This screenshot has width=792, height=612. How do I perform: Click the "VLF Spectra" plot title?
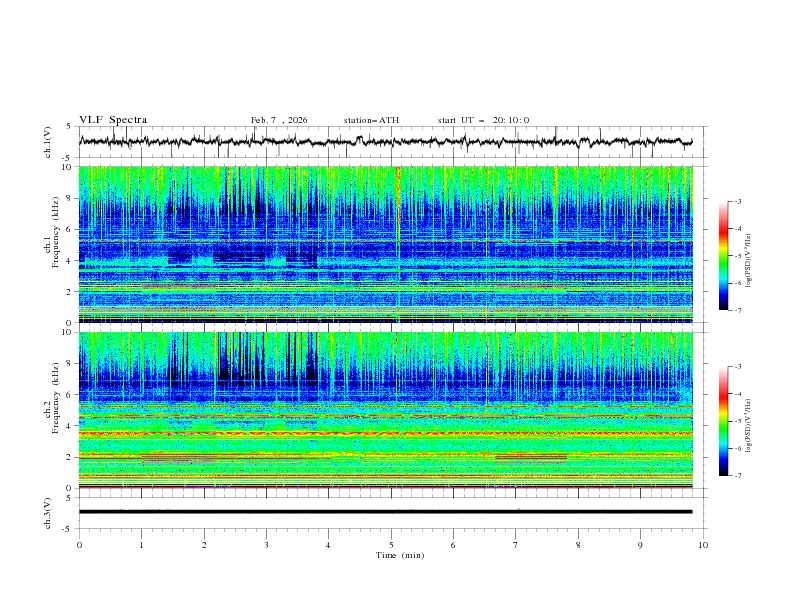tap(113, 120)
